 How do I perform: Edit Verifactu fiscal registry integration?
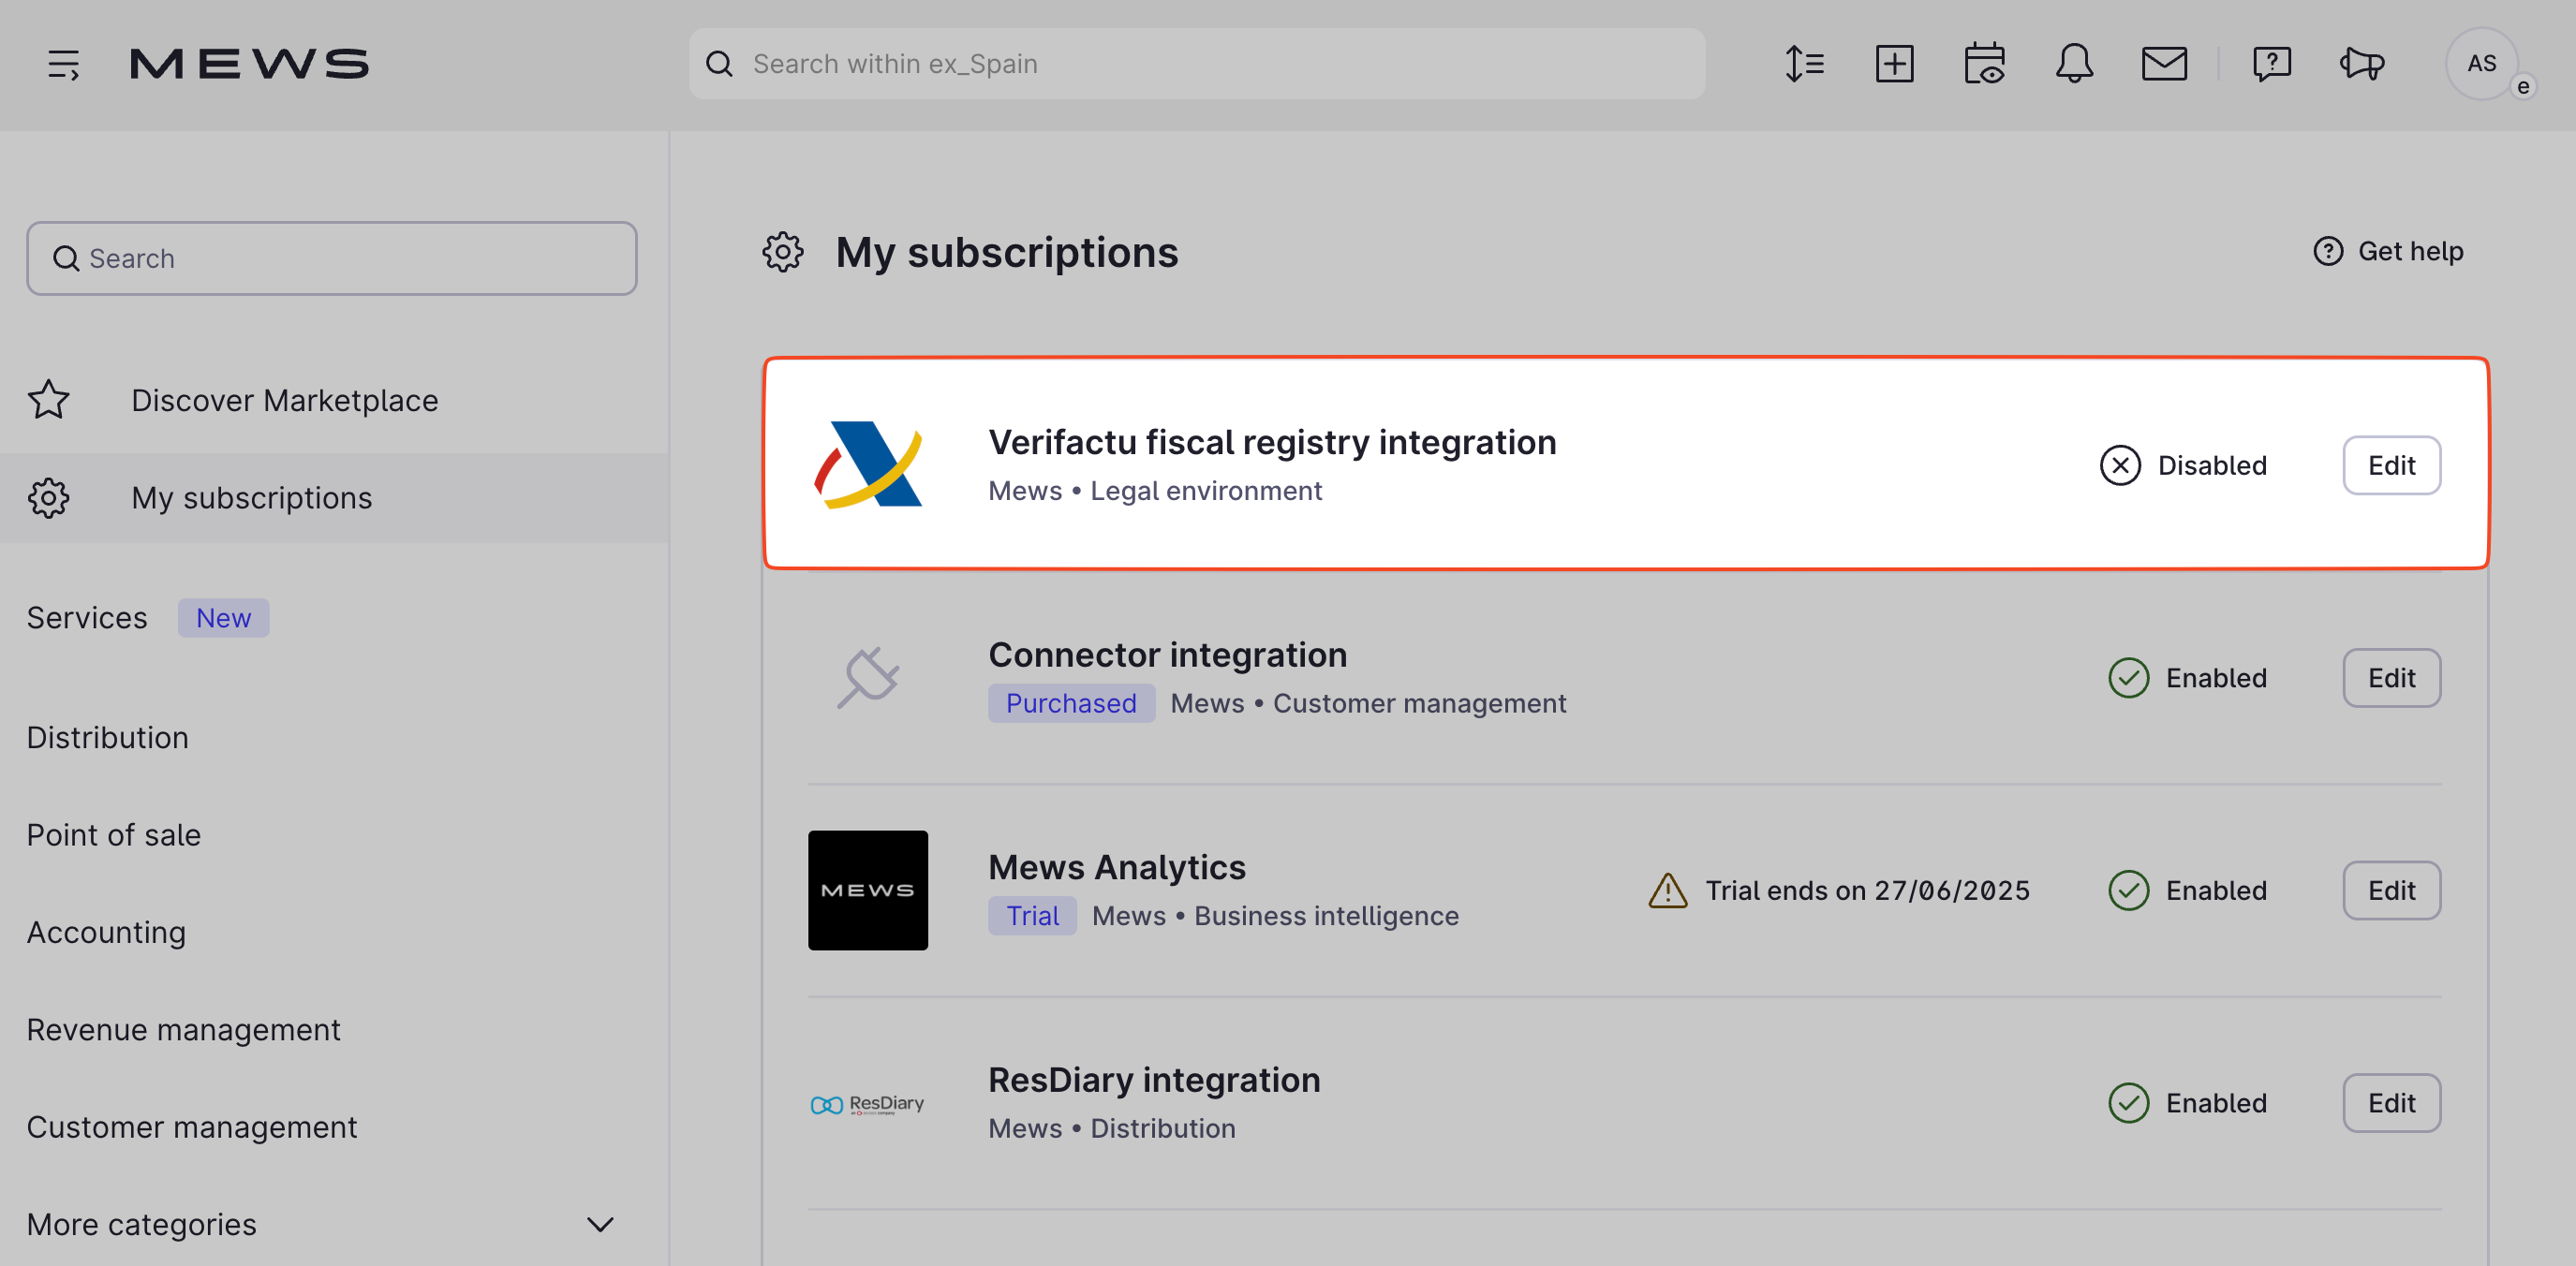pyautogui.click(x=2391, y=465)
